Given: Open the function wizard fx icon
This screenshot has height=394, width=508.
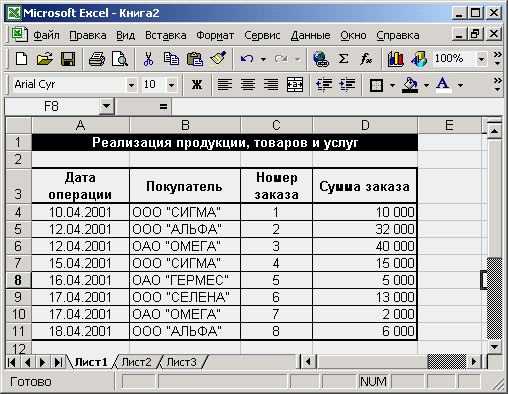Looking at the screenshot, I should (x=366, y=59).
